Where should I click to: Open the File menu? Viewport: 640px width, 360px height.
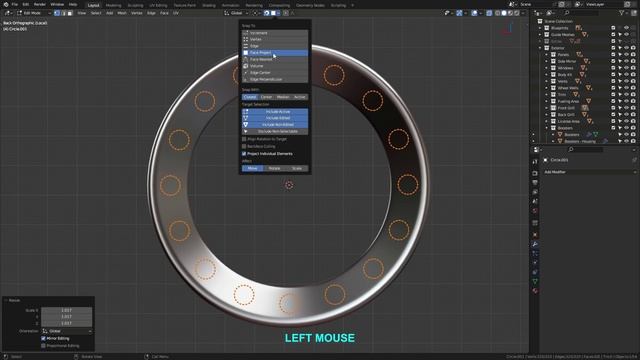[x=15, y=4]
